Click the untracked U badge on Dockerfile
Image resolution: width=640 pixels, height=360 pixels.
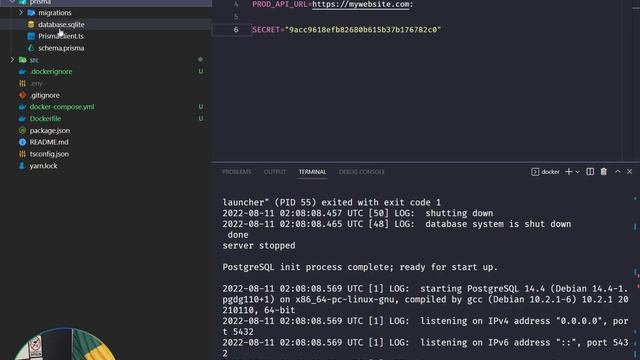pos(200,119)
